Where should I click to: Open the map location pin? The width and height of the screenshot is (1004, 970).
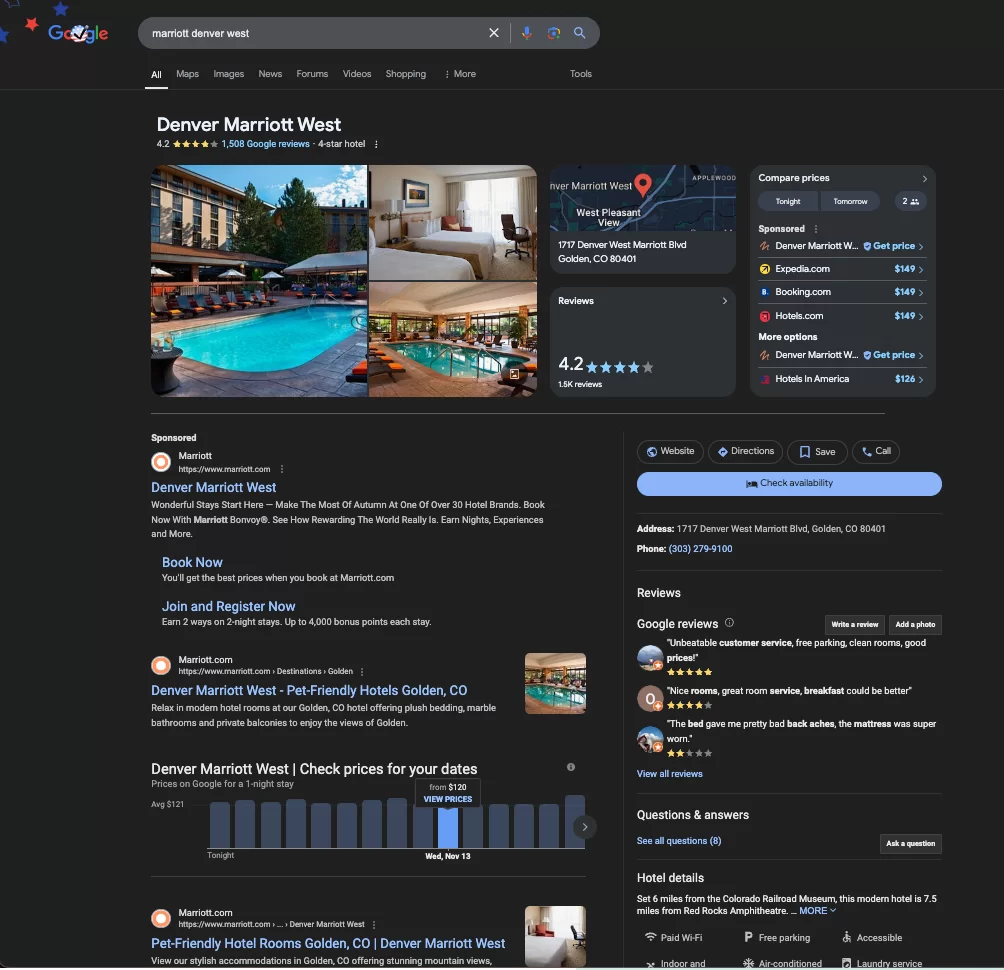643,185
